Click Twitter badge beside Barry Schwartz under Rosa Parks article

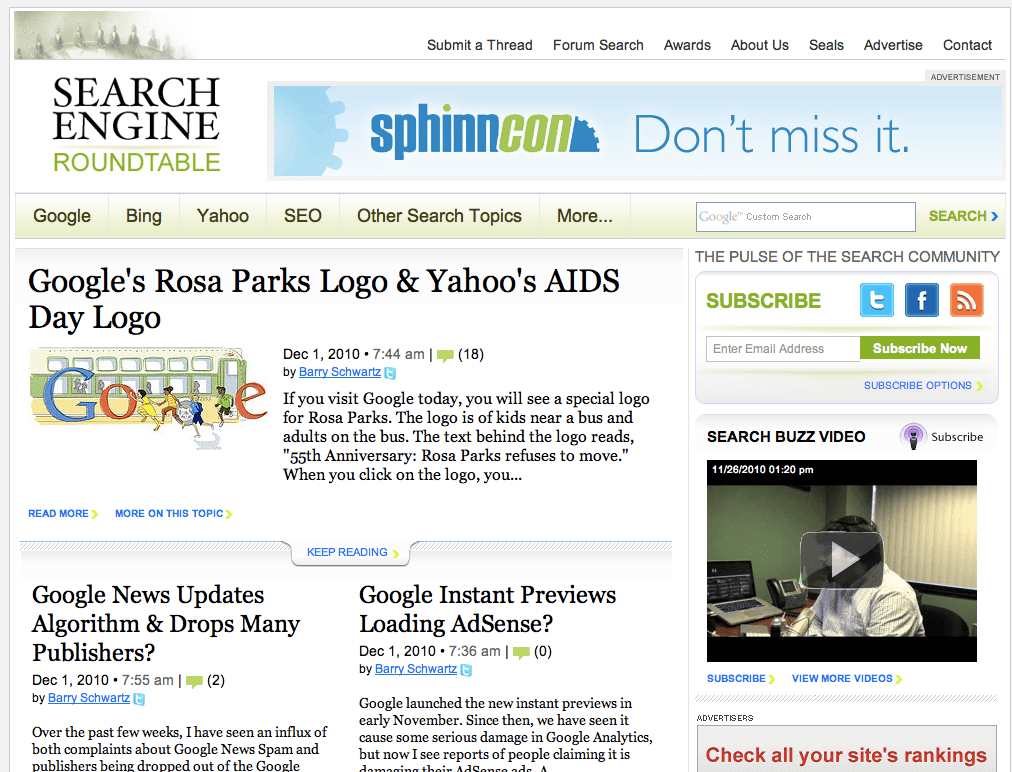(x=390, y=372)
